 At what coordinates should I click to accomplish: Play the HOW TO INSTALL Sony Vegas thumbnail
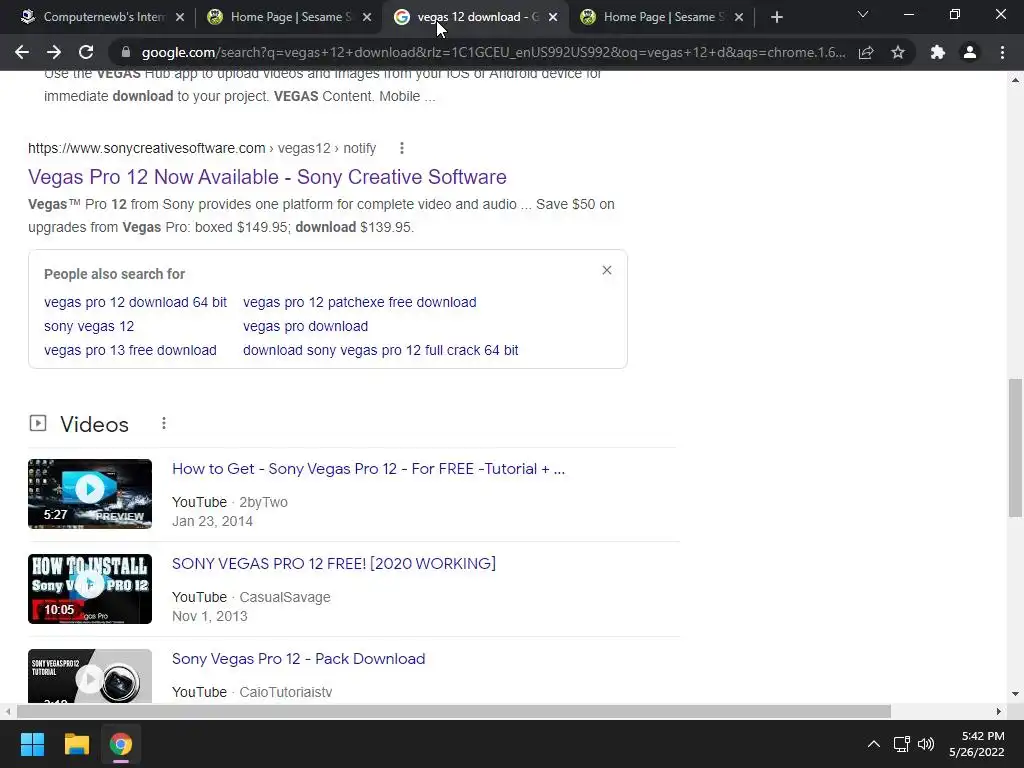point(90,589)
